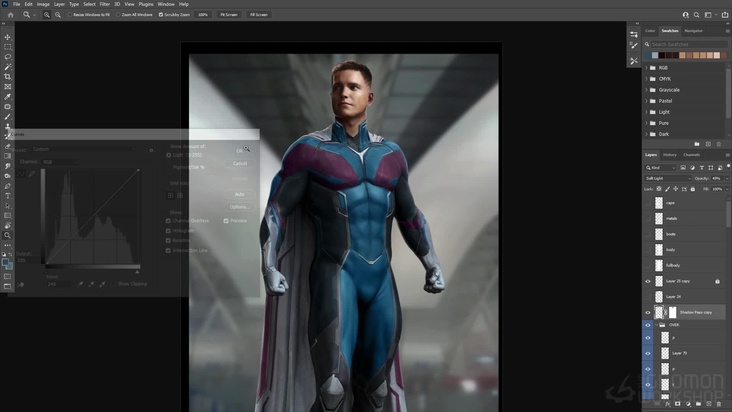Expand the RGB swatch group

(647, 68)
